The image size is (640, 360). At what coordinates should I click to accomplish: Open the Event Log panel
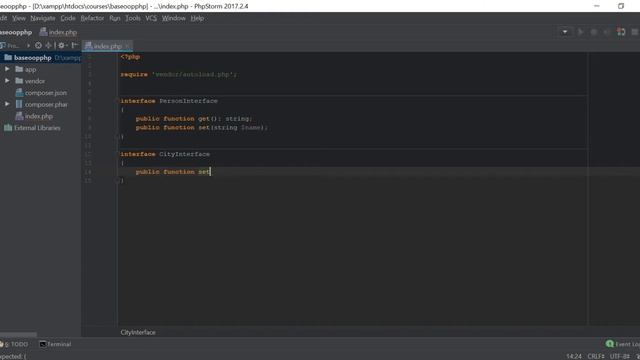tap(622, 344)
